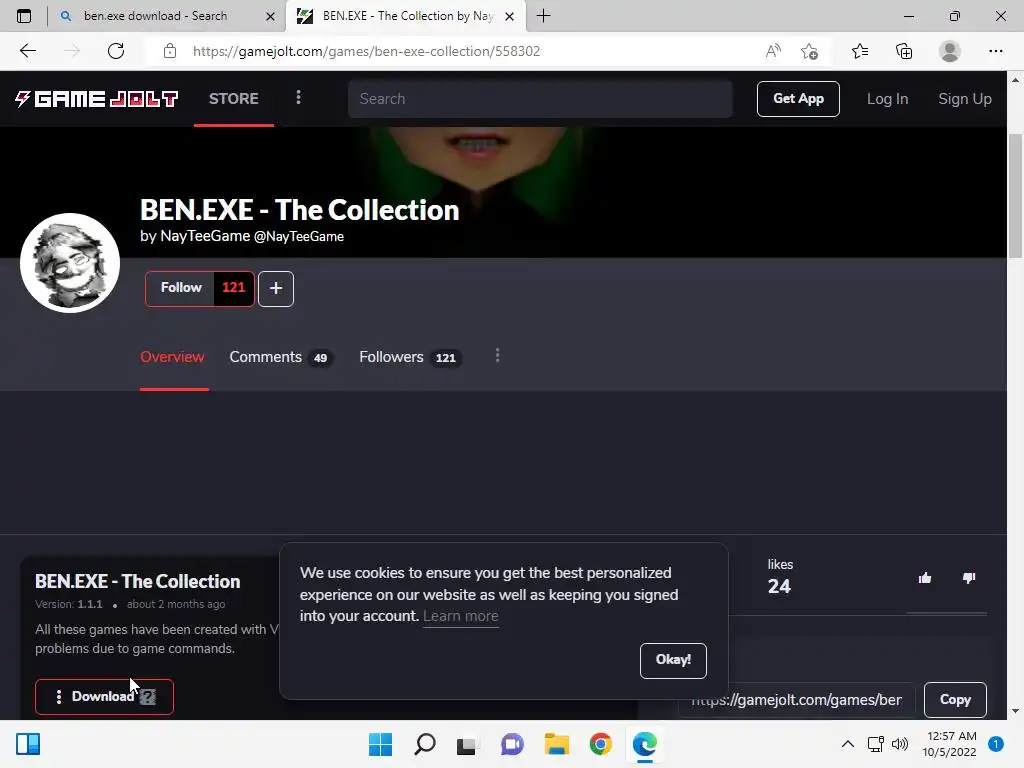Open the Sign Up link
The width and height of the screenshot is (1024, 768).
click(x=965, y=99)
